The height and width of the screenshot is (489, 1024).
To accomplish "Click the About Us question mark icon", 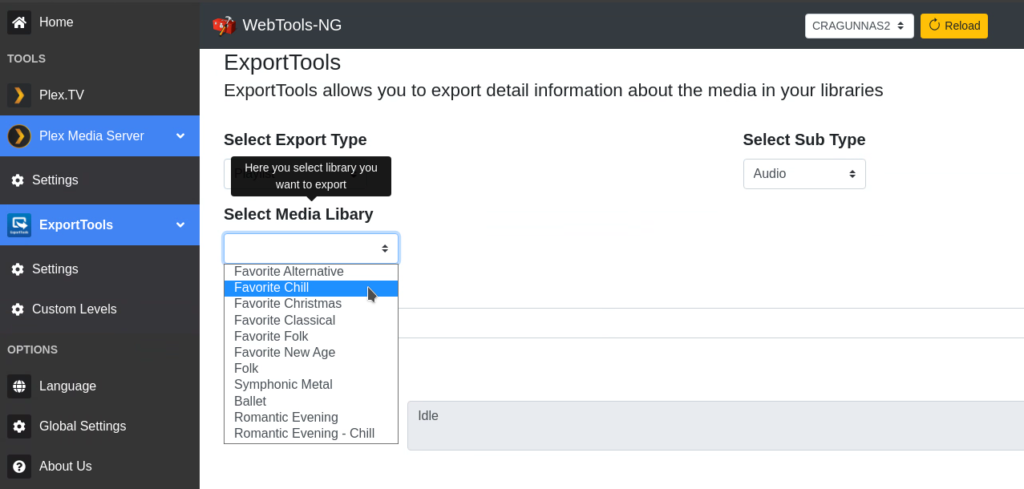I will point(19,467).
